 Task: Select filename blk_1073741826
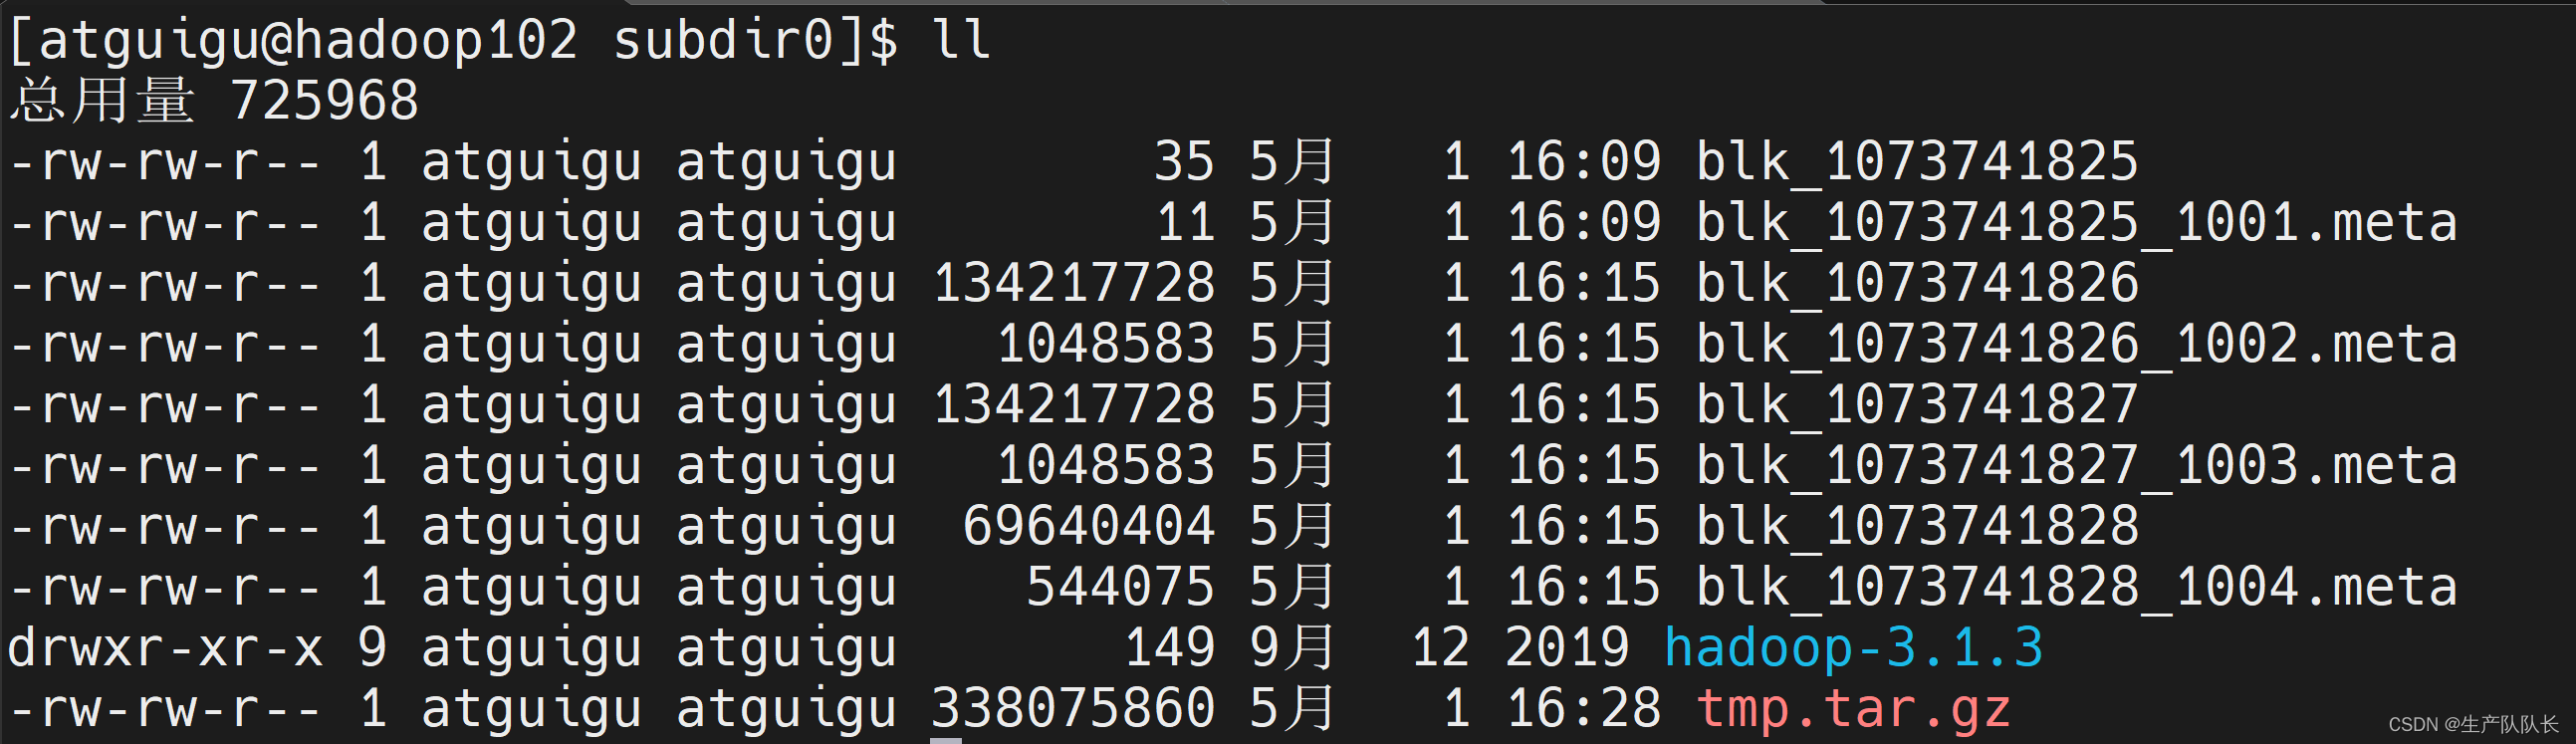tap(1917, 285)
